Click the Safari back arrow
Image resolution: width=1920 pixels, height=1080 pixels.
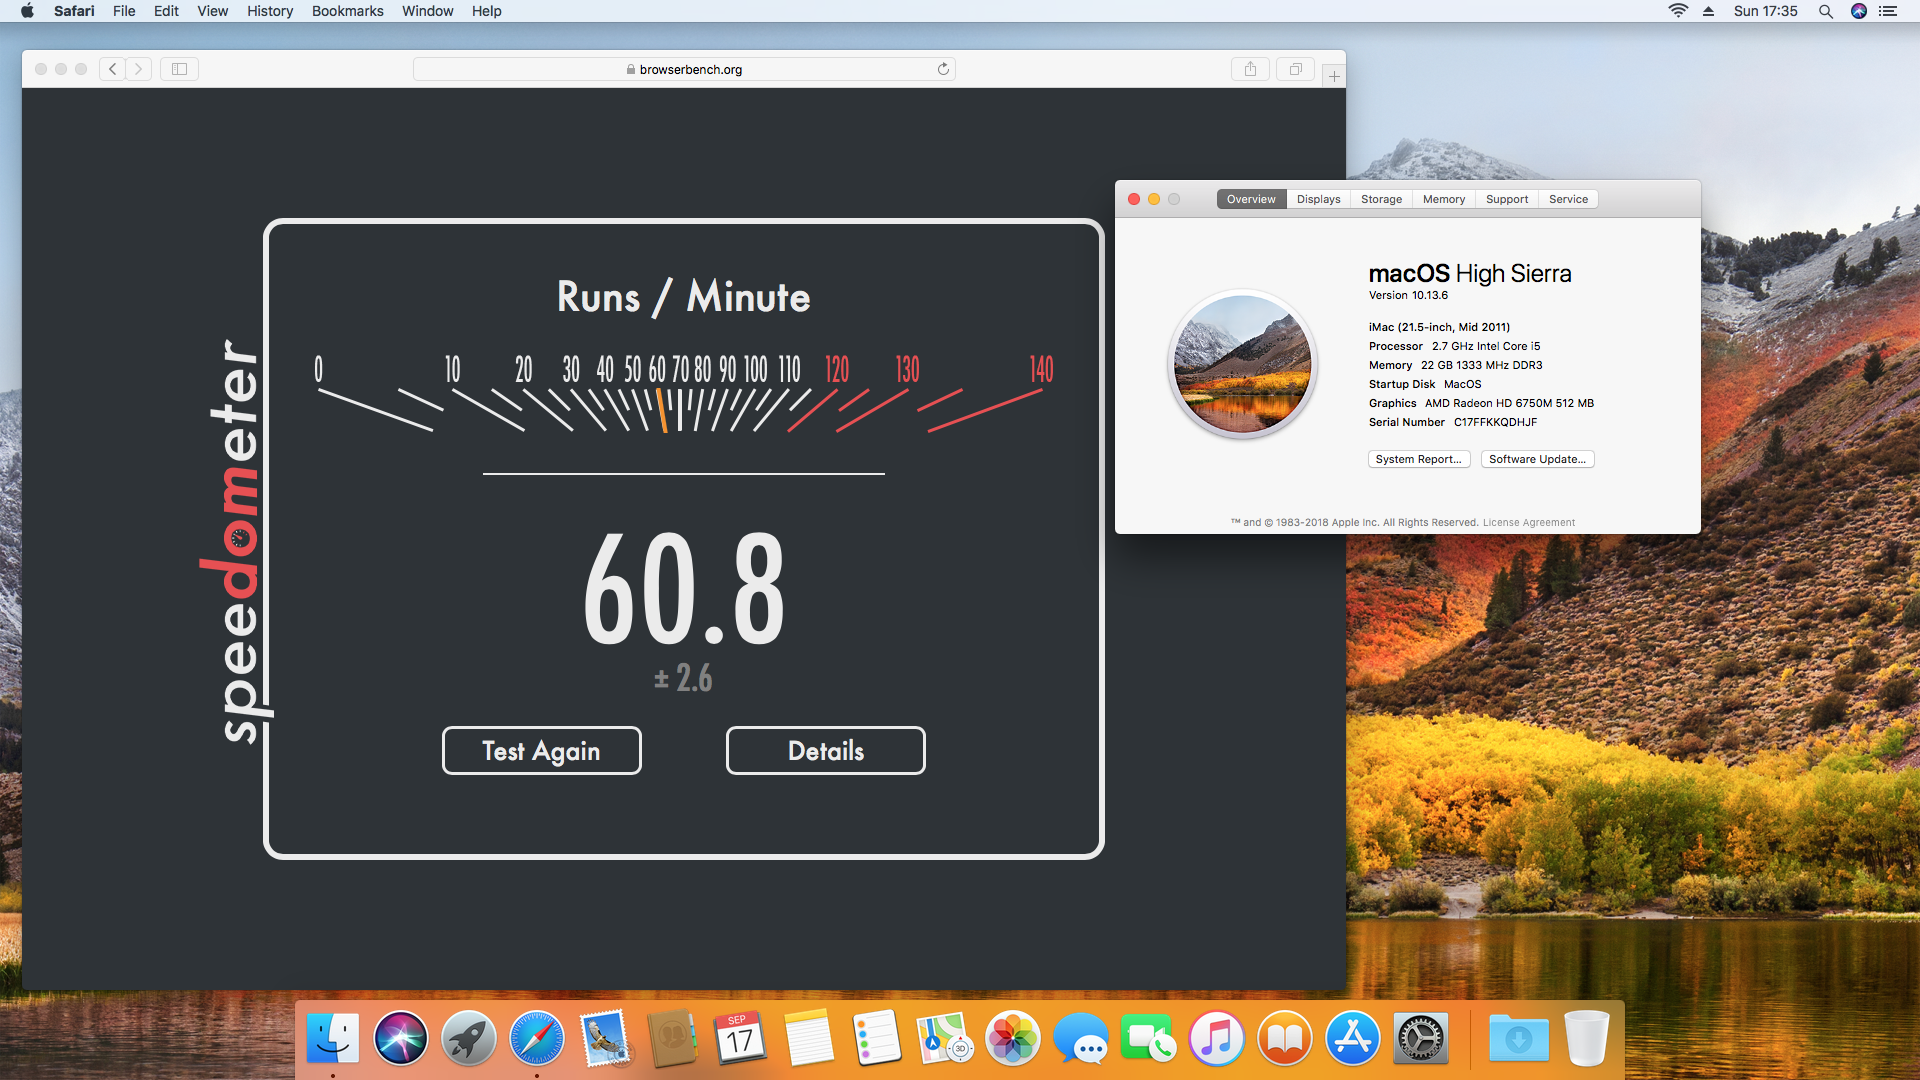coord(113,69)
